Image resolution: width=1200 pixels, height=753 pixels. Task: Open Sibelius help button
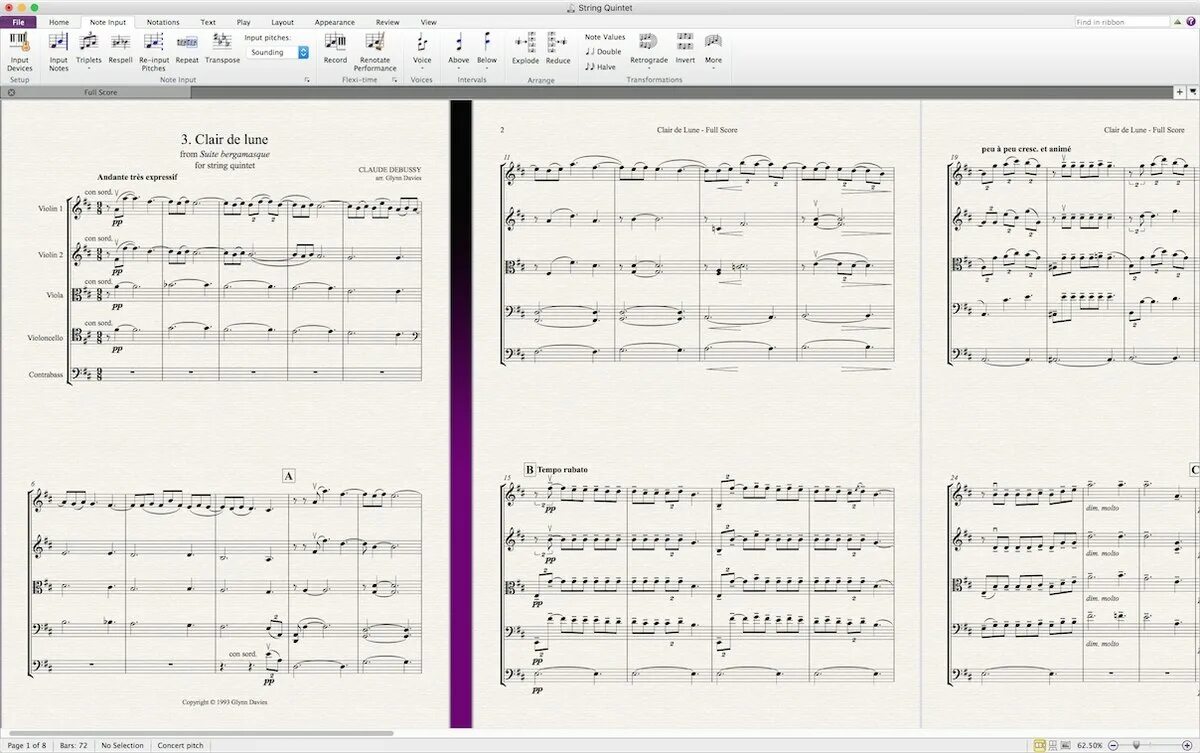point(1190,21)
